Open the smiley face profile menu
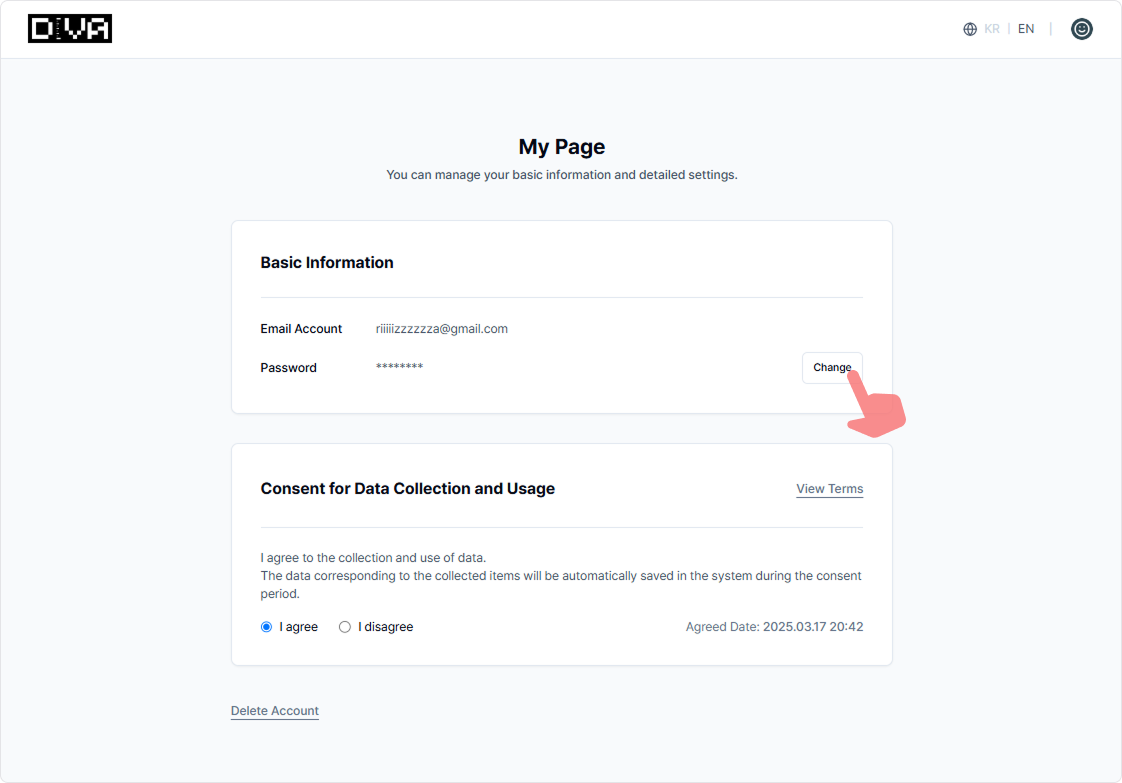 tap(1081, 29)
